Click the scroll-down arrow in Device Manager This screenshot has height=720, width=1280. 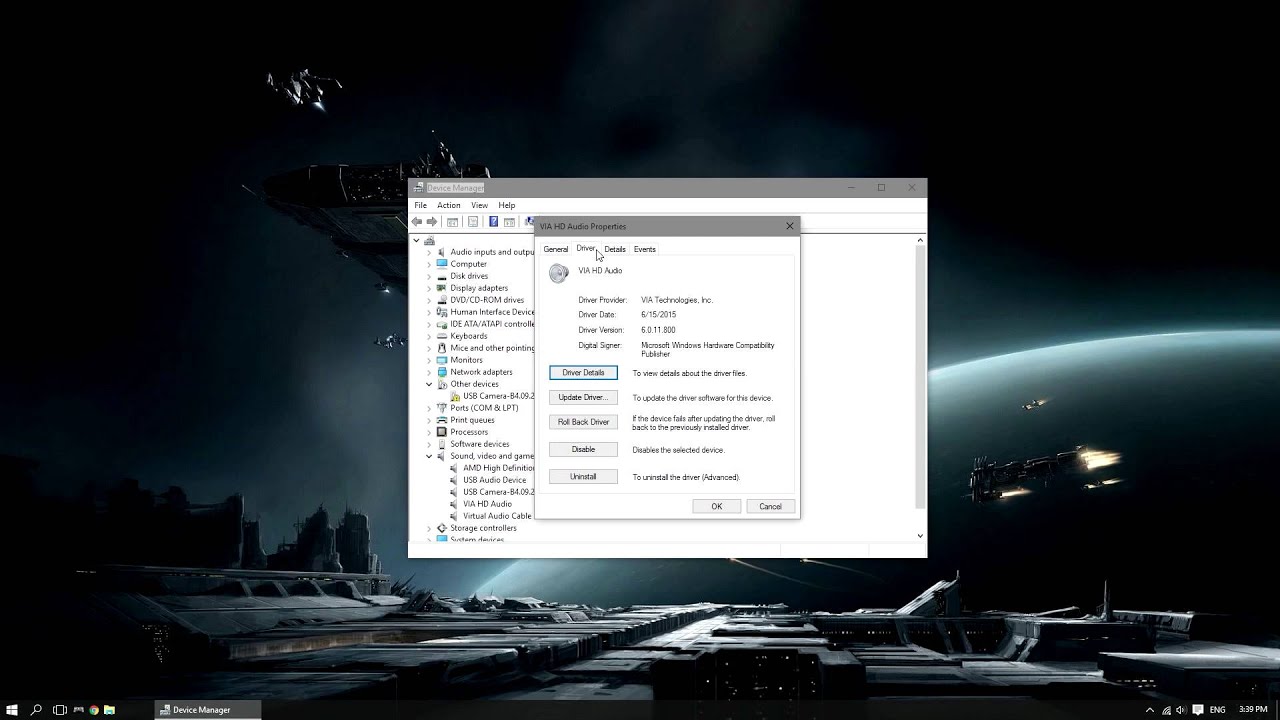click(x=921, y=536)
